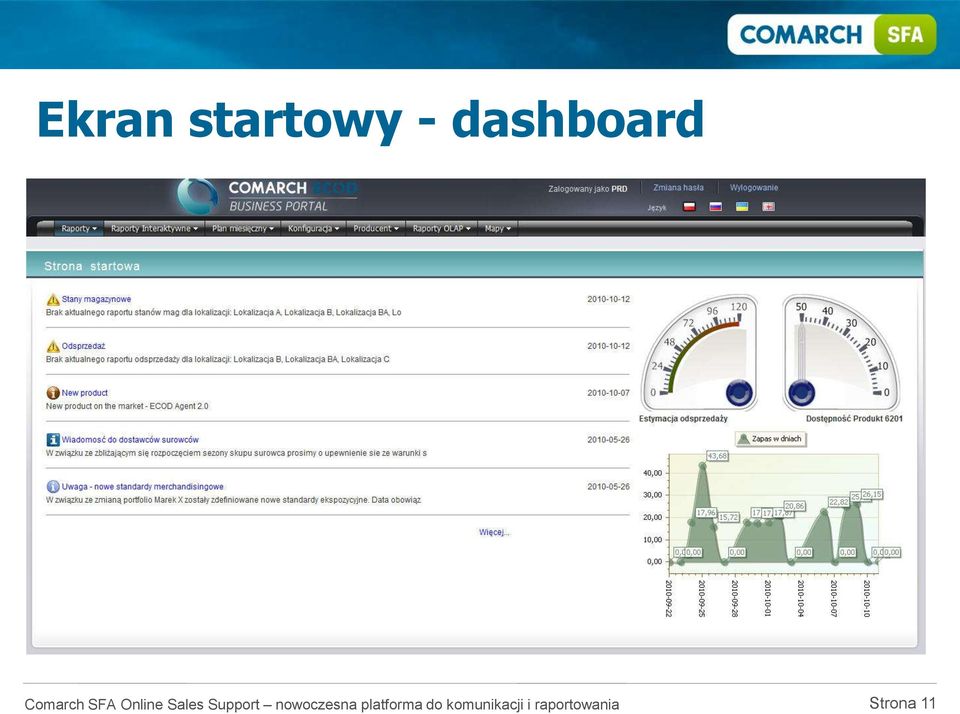Click the Język label
The height and width of the screenshot is (714, 960).
657,208
